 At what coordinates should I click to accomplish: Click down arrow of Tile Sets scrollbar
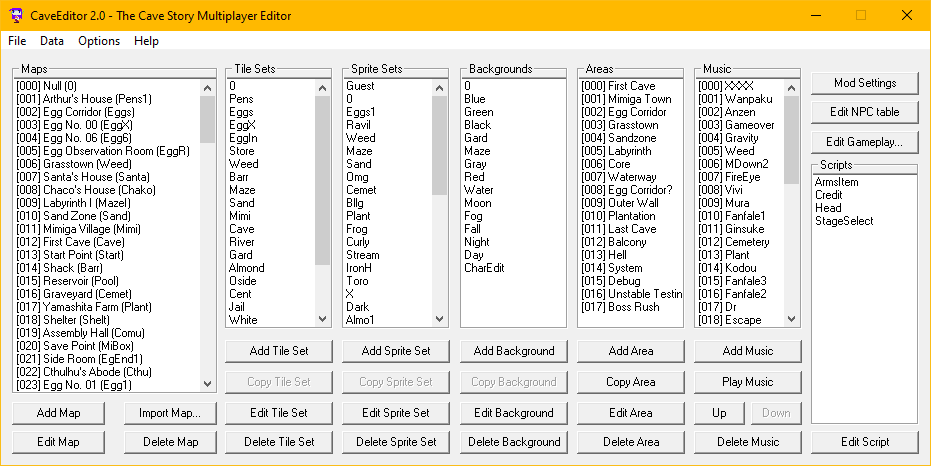[x=322, y=319]
